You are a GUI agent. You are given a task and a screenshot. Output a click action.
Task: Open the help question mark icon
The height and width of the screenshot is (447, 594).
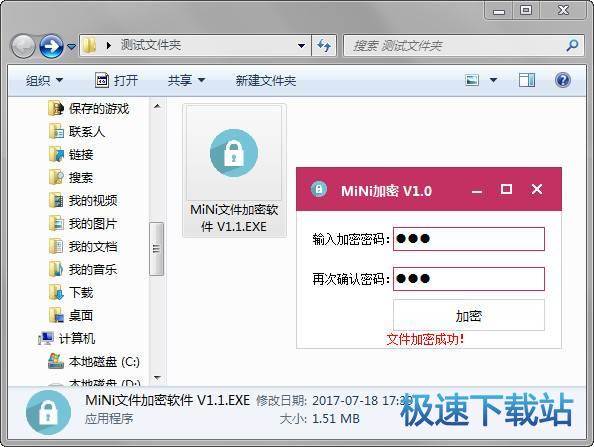(x=563, y=80)
